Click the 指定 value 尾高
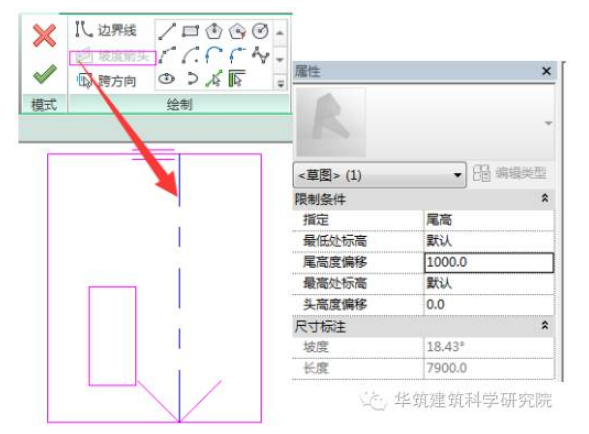This screenshot has width=589, height=434. coord(489,220)
